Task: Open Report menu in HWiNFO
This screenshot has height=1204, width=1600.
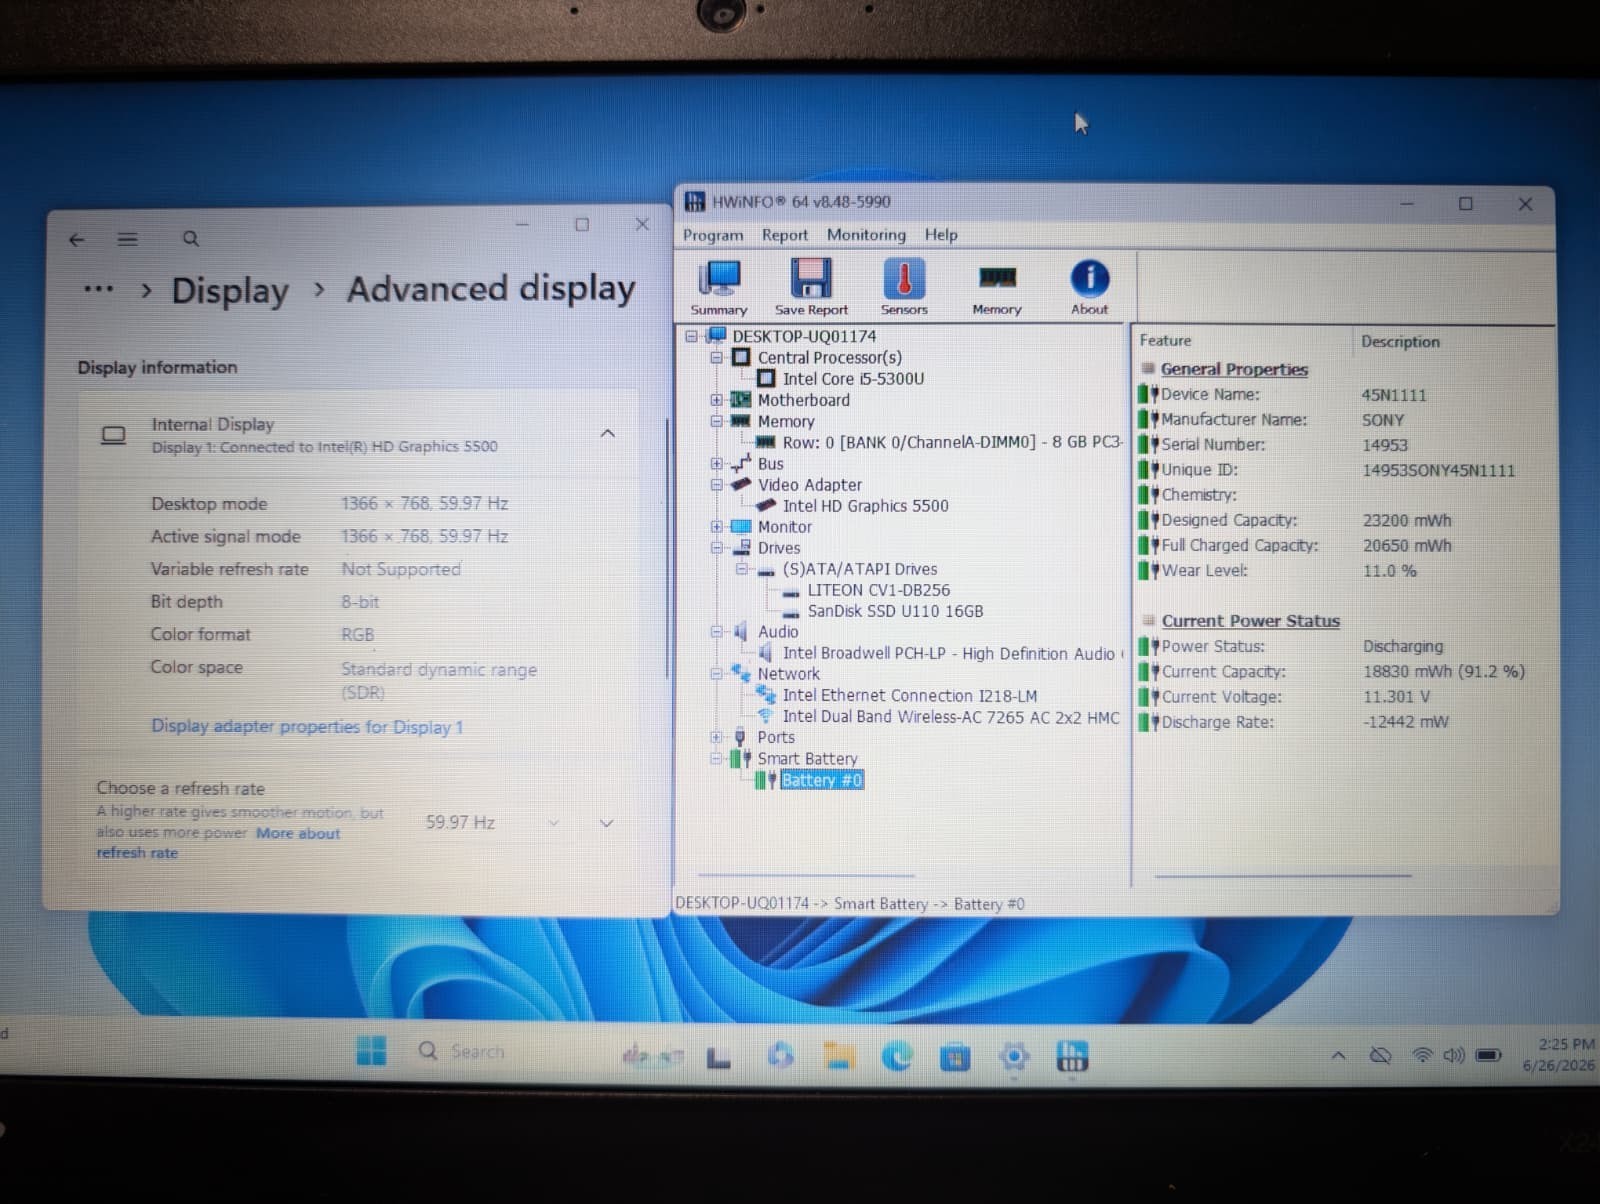Action: tap(785, 235)
